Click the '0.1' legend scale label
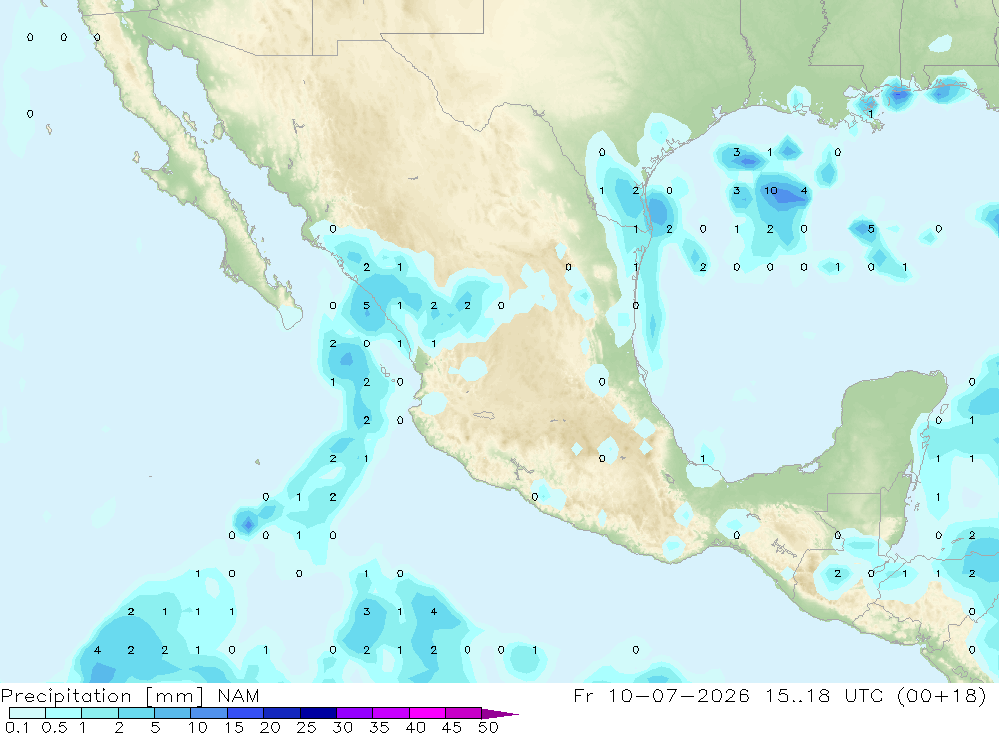This screenshot has height=733, width=1000. (17, 727)
